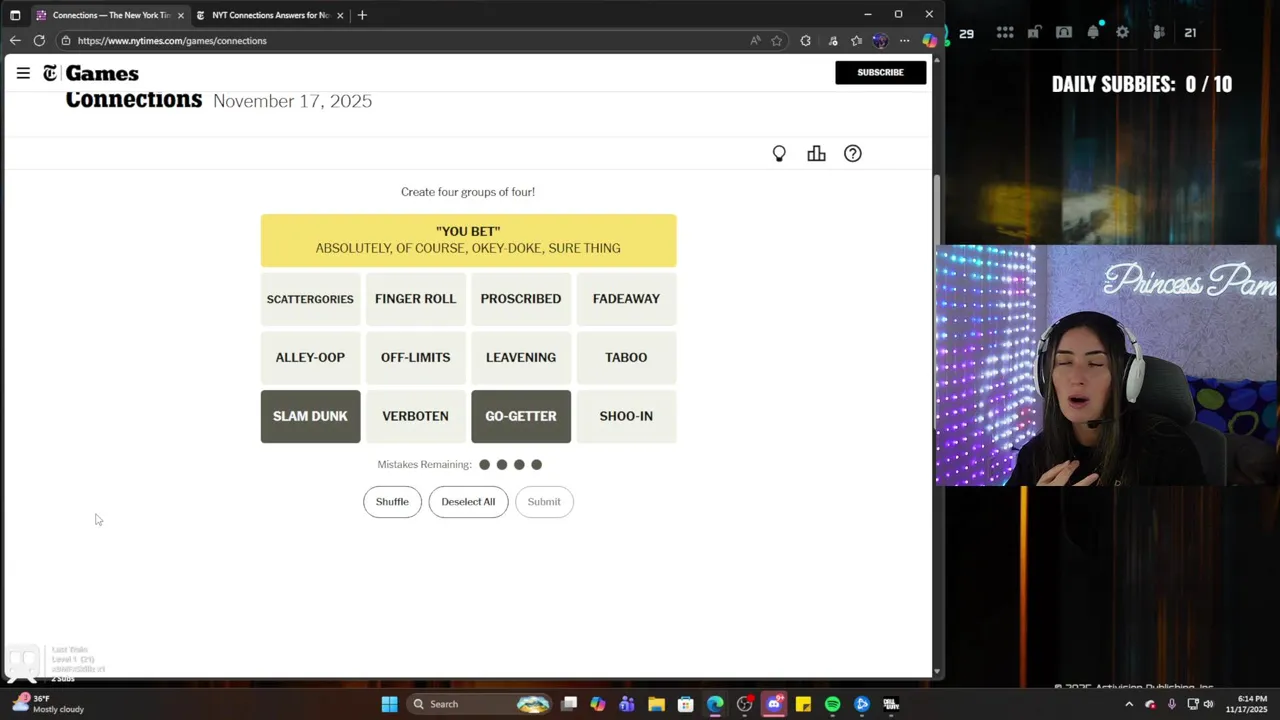Open the Sticky Notes taskbar icon
The image size is (1280, 720).
[803, 704]
